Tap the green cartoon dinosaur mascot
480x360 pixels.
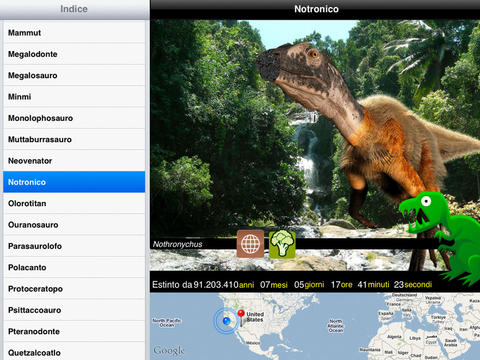click(440, 238)
